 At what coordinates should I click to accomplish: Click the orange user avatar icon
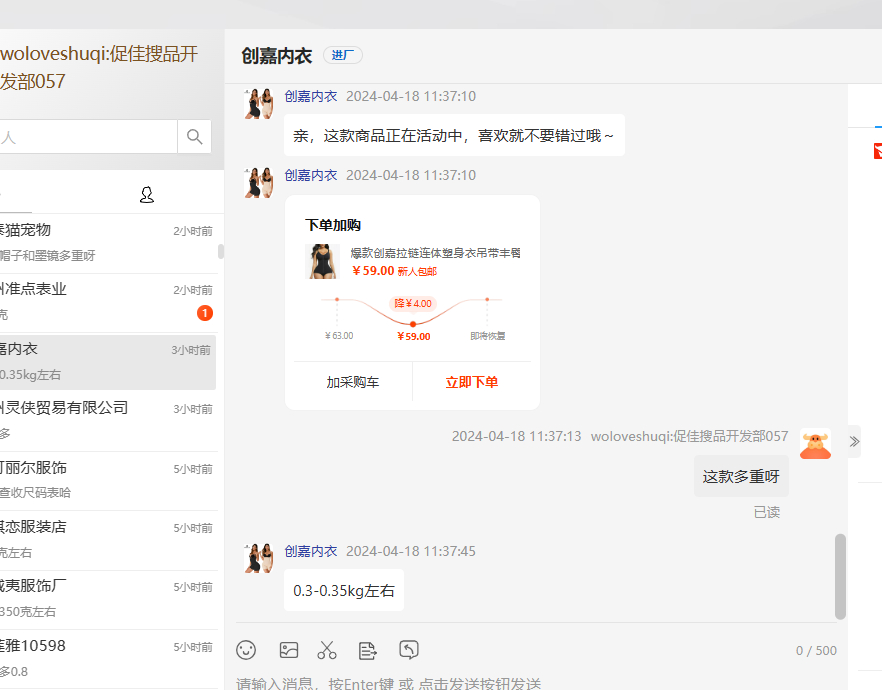[x=815, y=444]
